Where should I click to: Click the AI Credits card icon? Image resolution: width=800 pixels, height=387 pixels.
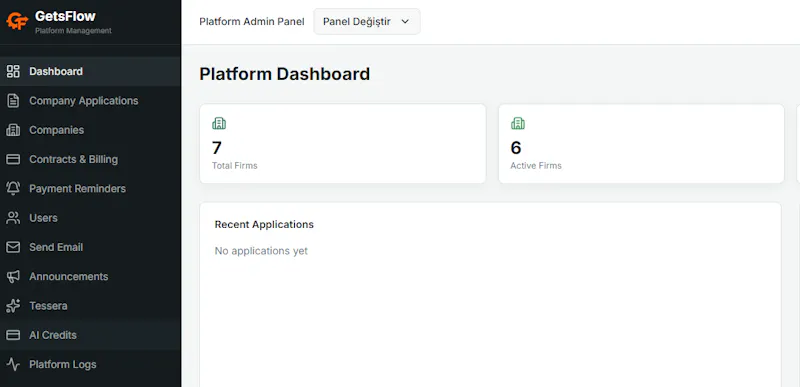tap(13, 335)
